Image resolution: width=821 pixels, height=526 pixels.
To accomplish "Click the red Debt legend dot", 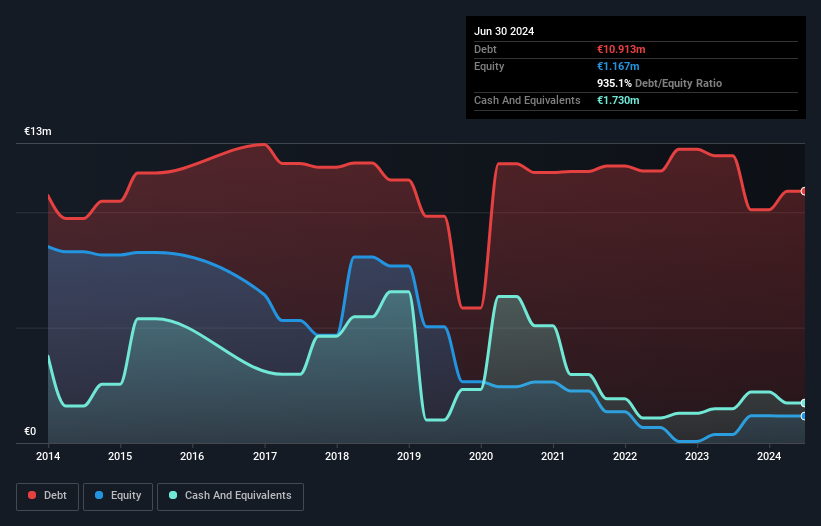I will pyautogui.click(x=32, y=495).
